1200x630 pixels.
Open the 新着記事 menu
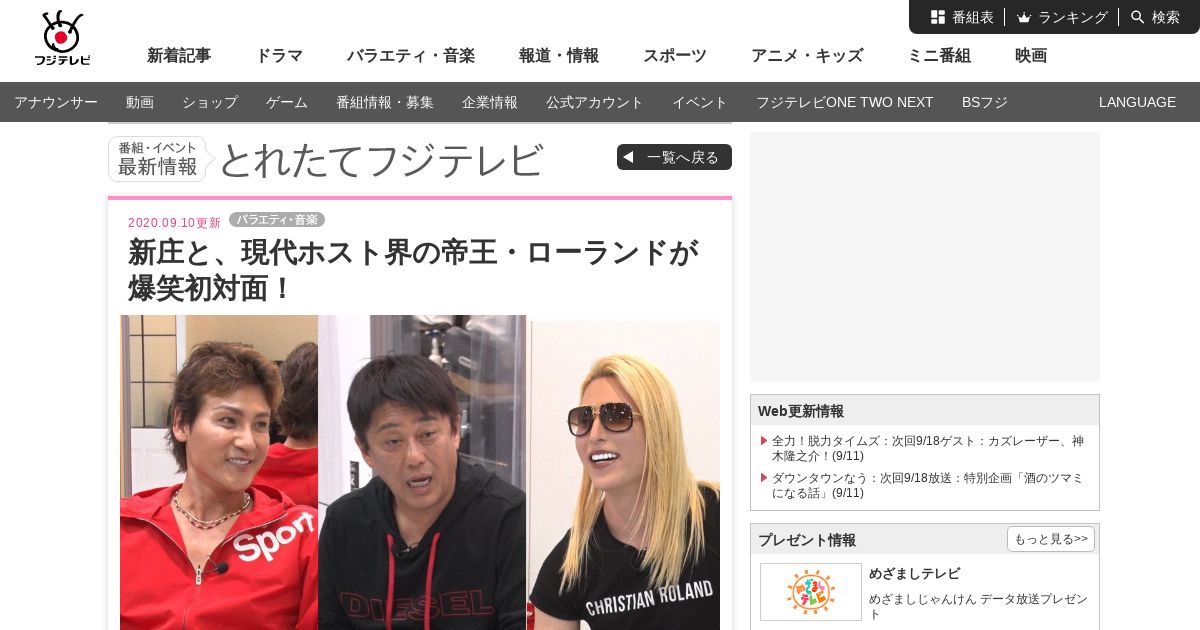pos(179,56)
